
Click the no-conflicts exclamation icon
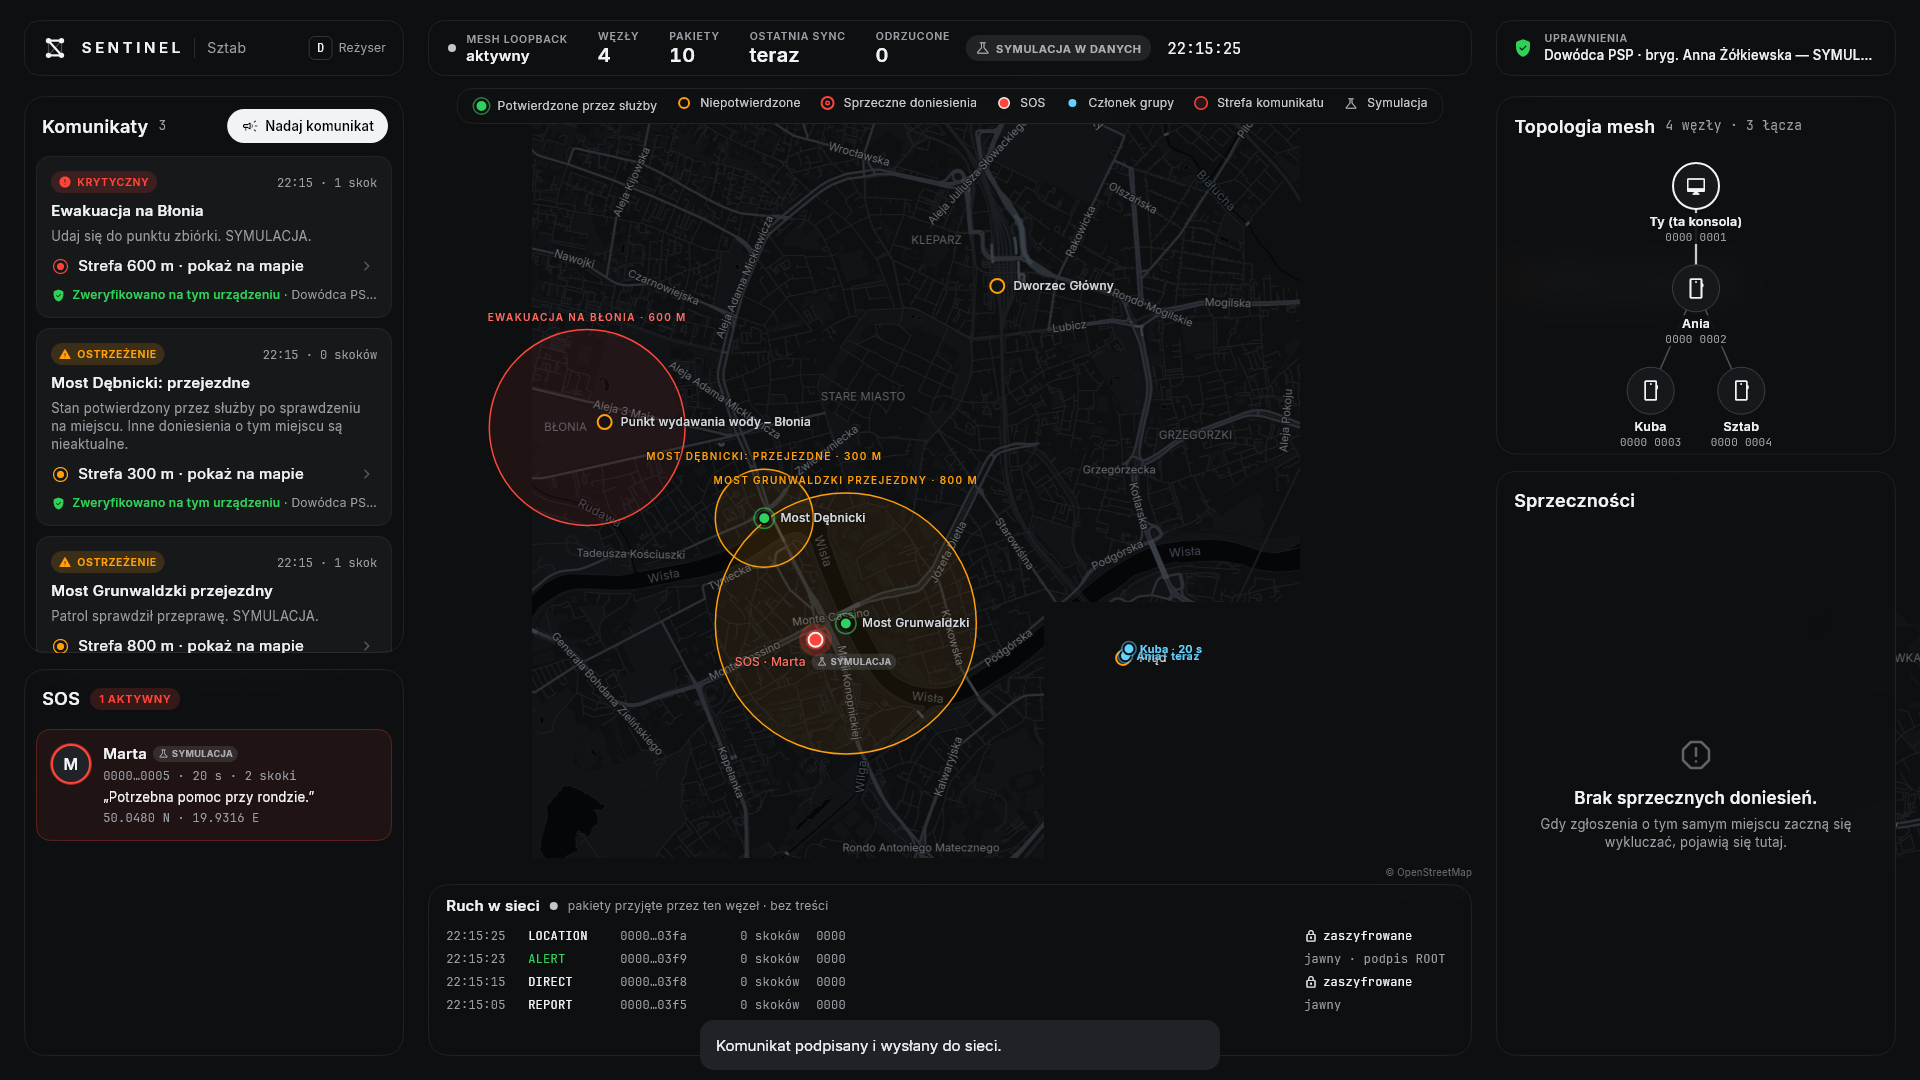tap(1696, 755)
